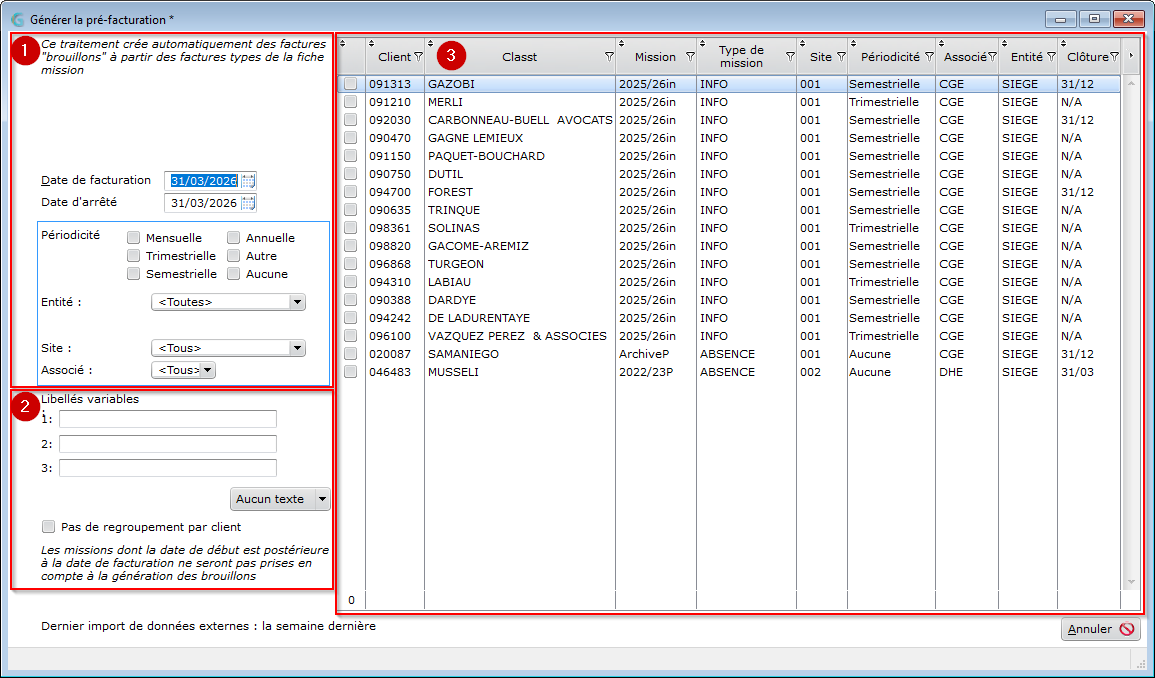Enable the Trimestrielle periodicity checkbox

point(133,256)
